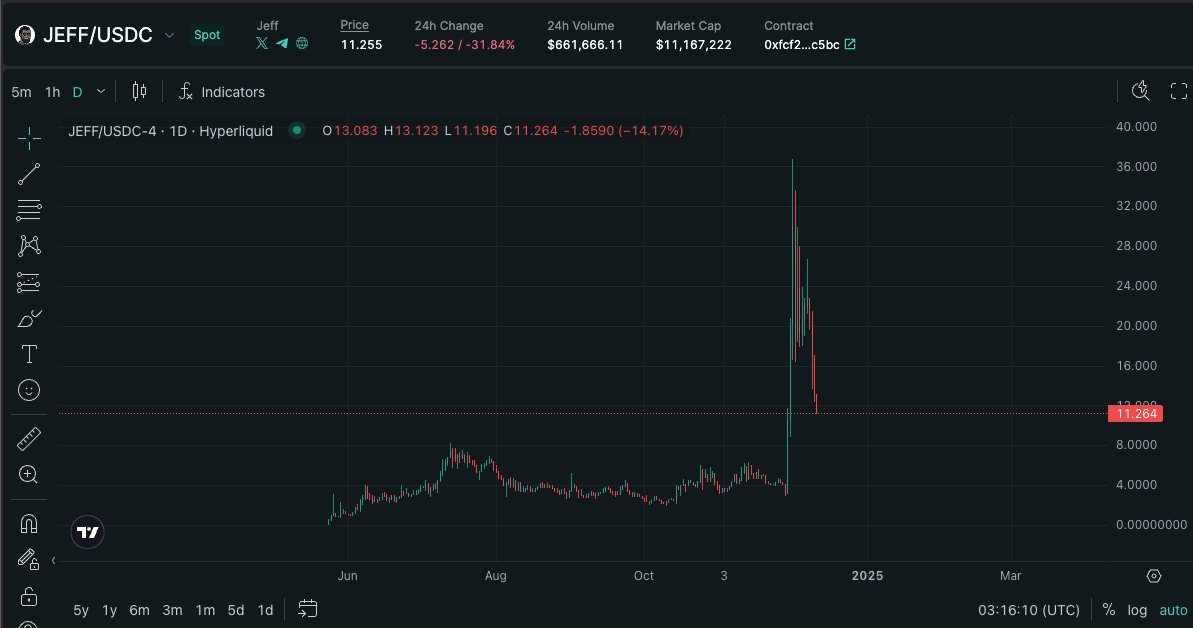Enter fullscreen chart mode

(x=1179, y=91)
